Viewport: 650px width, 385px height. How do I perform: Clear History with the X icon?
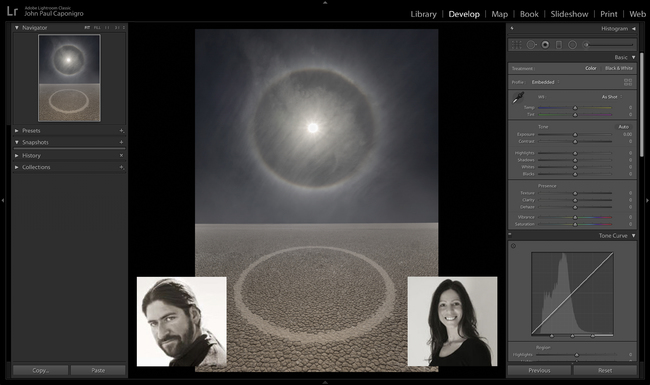click(121, 155)
